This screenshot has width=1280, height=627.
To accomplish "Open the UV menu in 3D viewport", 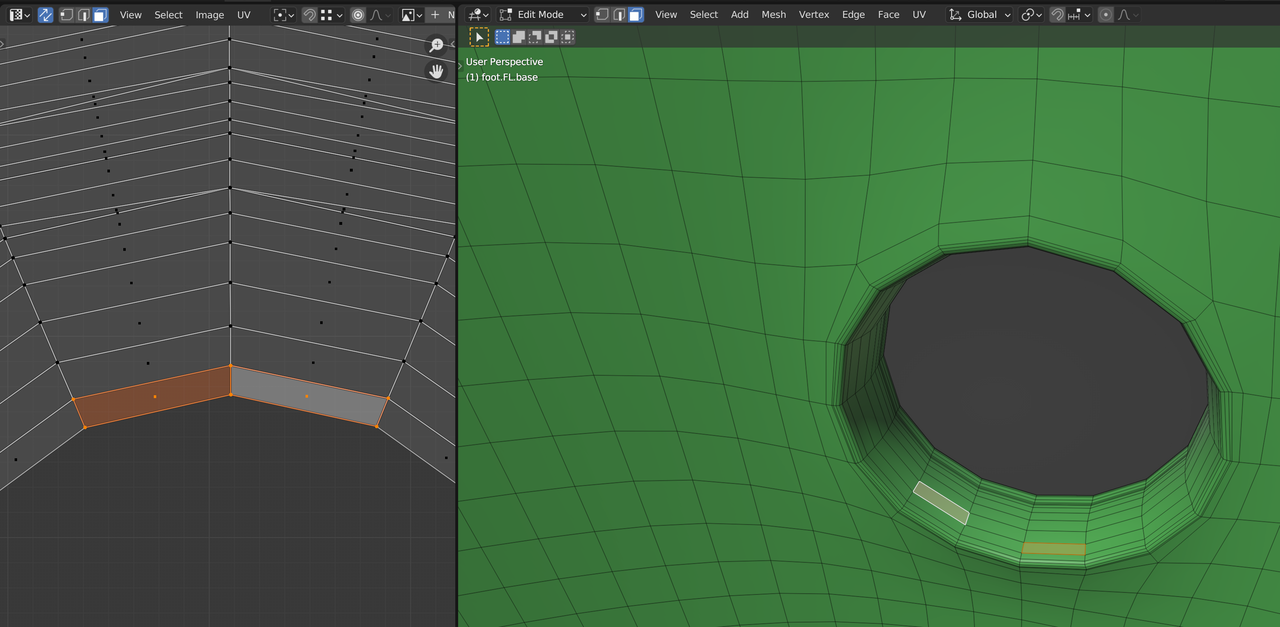I will pyautogui.click(x=919, y=15).
